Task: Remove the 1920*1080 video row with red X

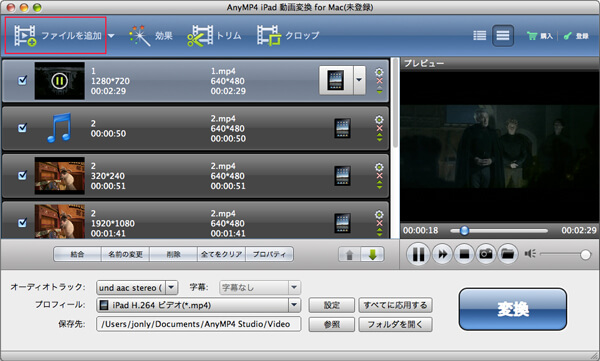Action: click(x=379, y=223)
